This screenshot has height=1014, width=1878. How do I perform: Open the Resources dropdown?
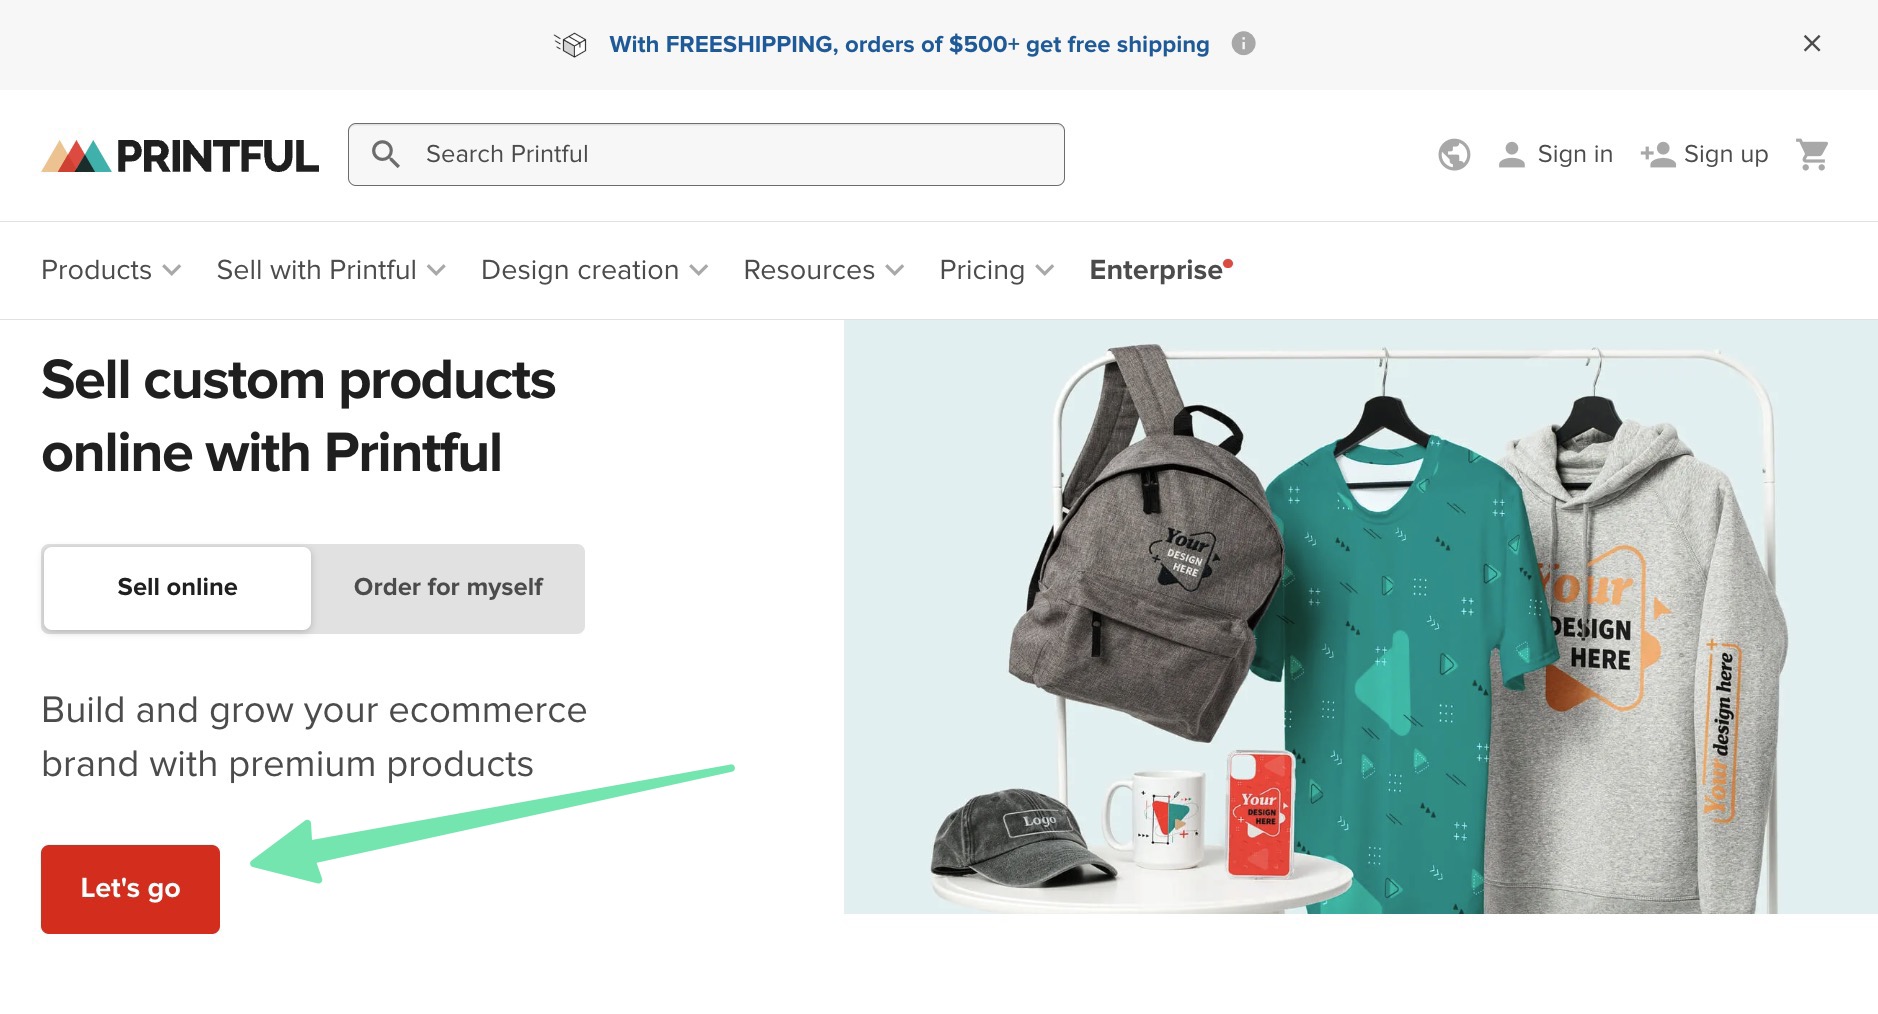(821, 270)
